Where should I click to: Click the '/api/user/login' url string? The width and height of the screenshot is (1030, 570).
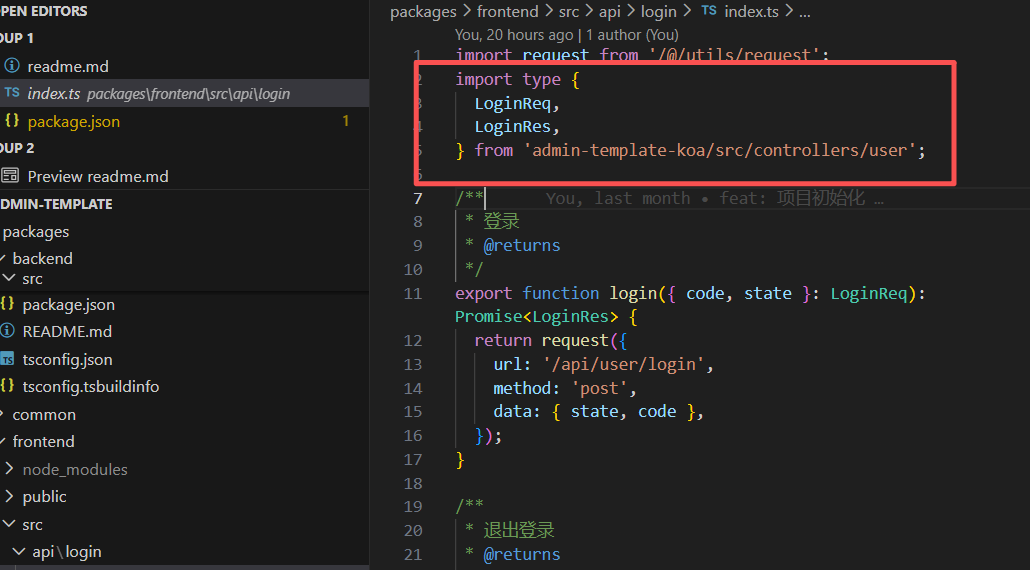click(623, 364)
